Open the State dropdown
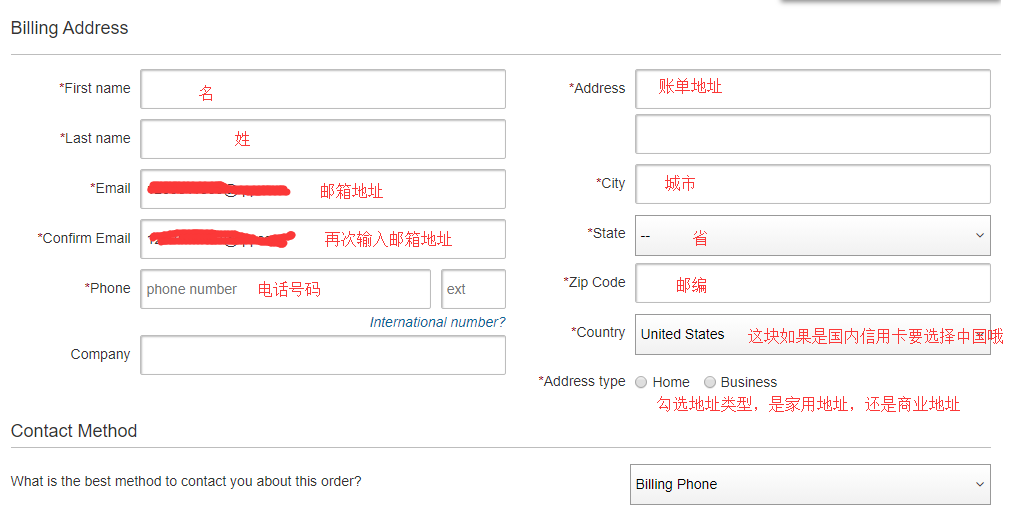Image resolution: width=1013 pixels, height=519 pixels. click(812, 236)
